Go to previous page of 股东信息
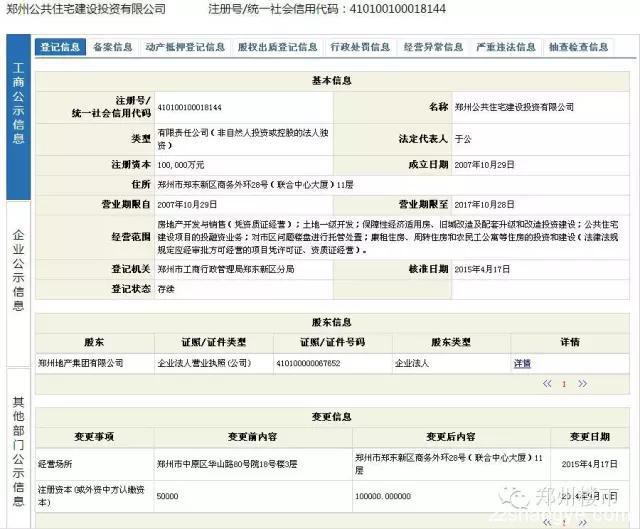Screen dimensions: 640x529 click(547, 384)
